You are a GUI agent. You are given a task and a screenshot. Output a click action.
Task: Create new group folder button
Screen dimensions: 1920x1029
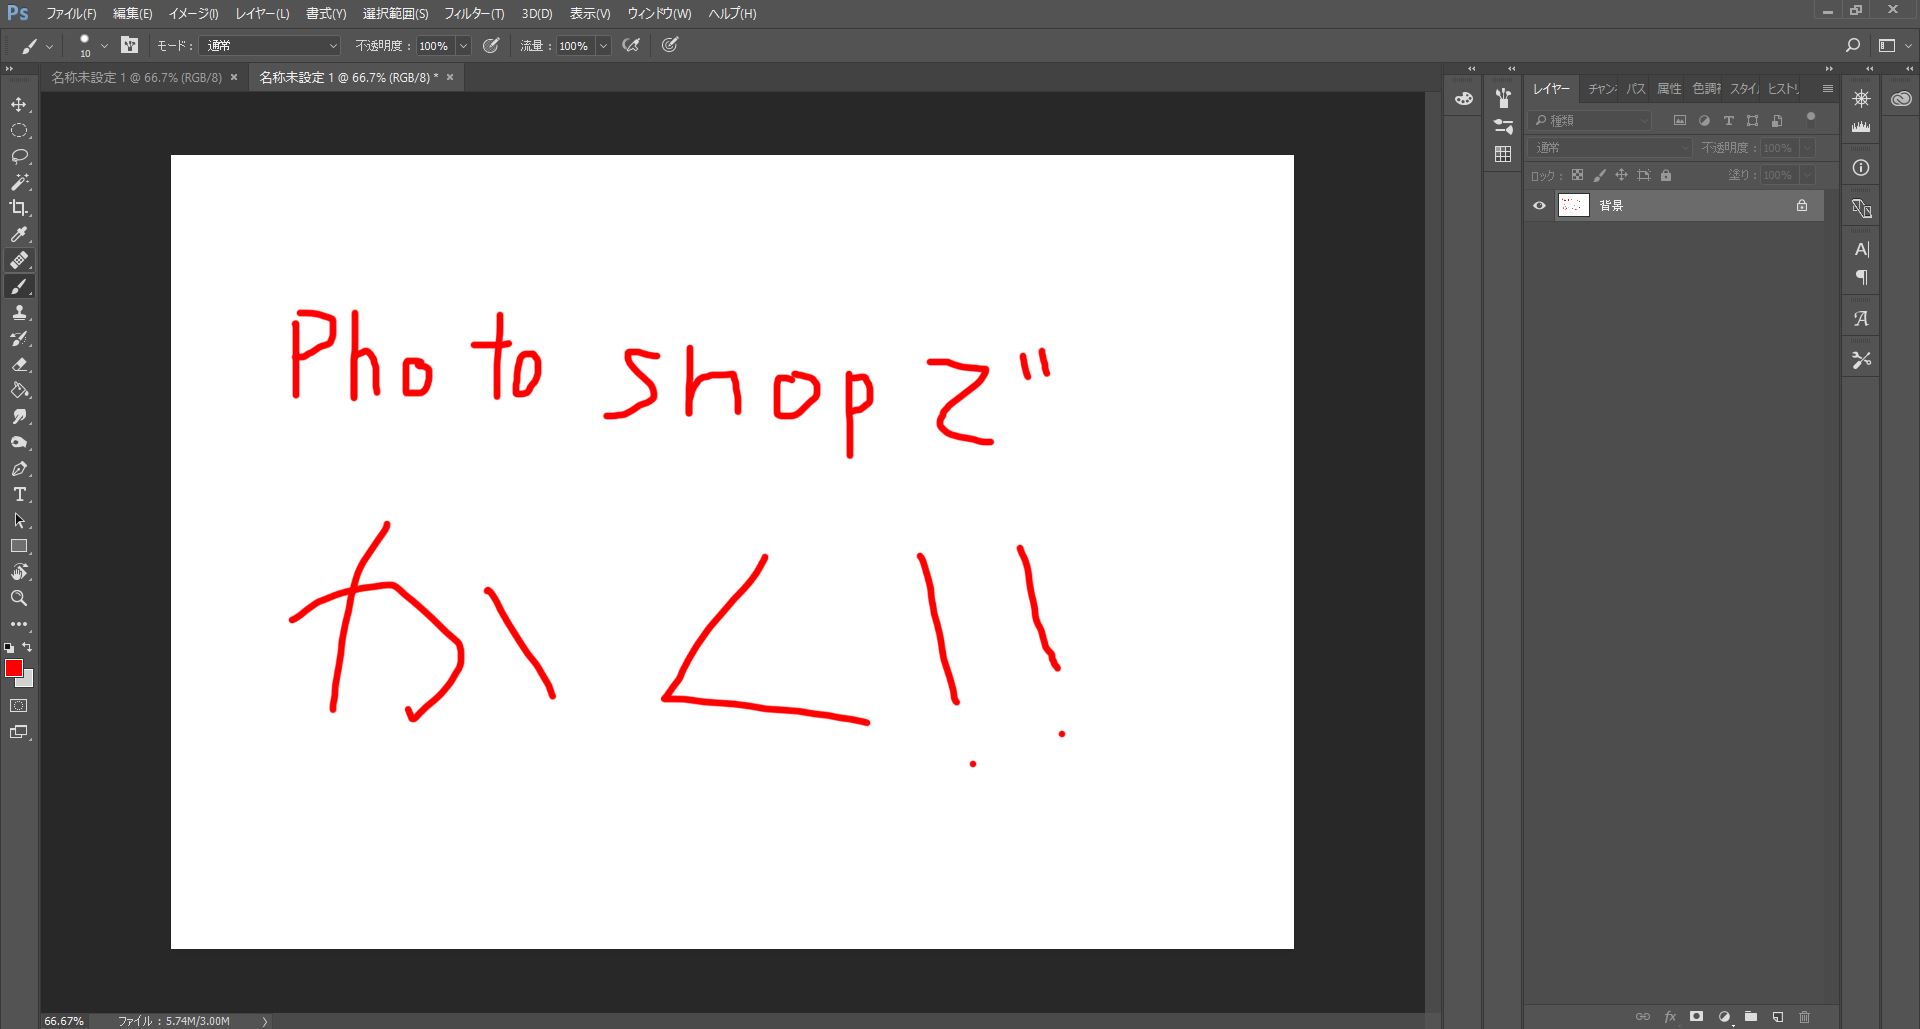(x=1751, y=1017)
